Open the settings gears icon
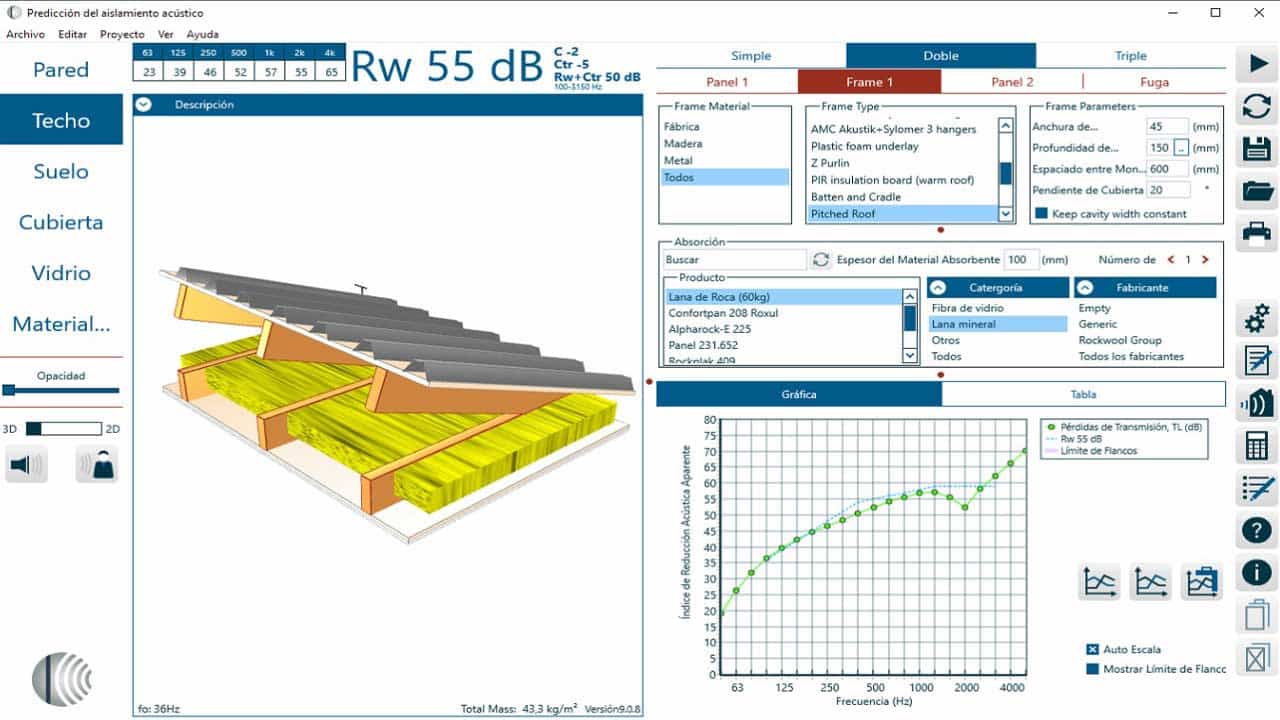Image resolution: width=1280 pixels, height=720 pixels. coord(1257,319)
